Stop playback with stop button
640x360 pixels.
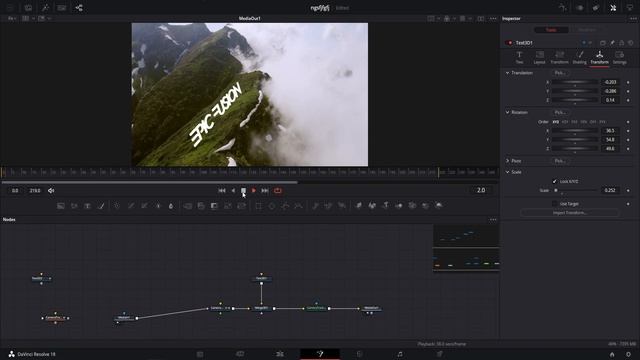pyautogui.click(x=243, y=191)
